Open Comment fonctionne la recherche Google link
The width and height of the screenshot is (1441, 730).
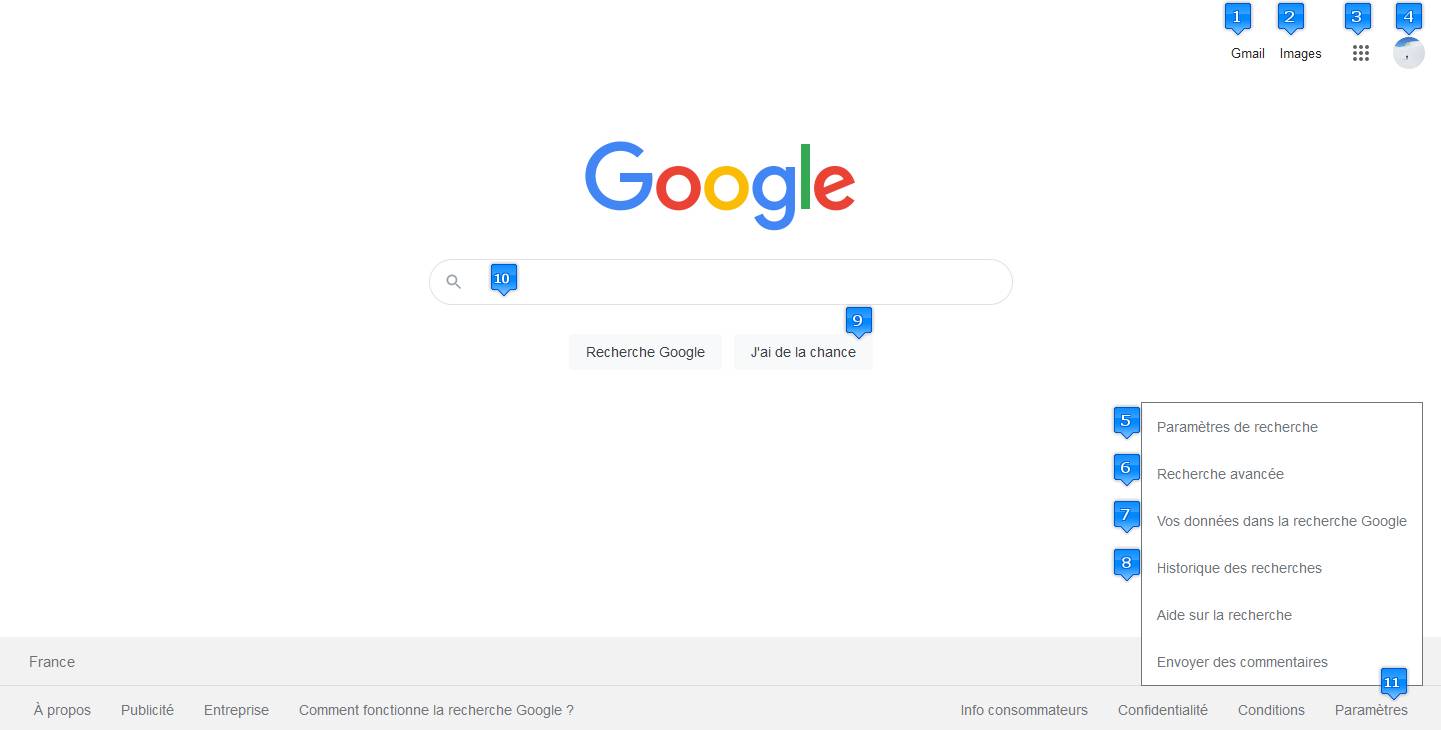(436, 710)
